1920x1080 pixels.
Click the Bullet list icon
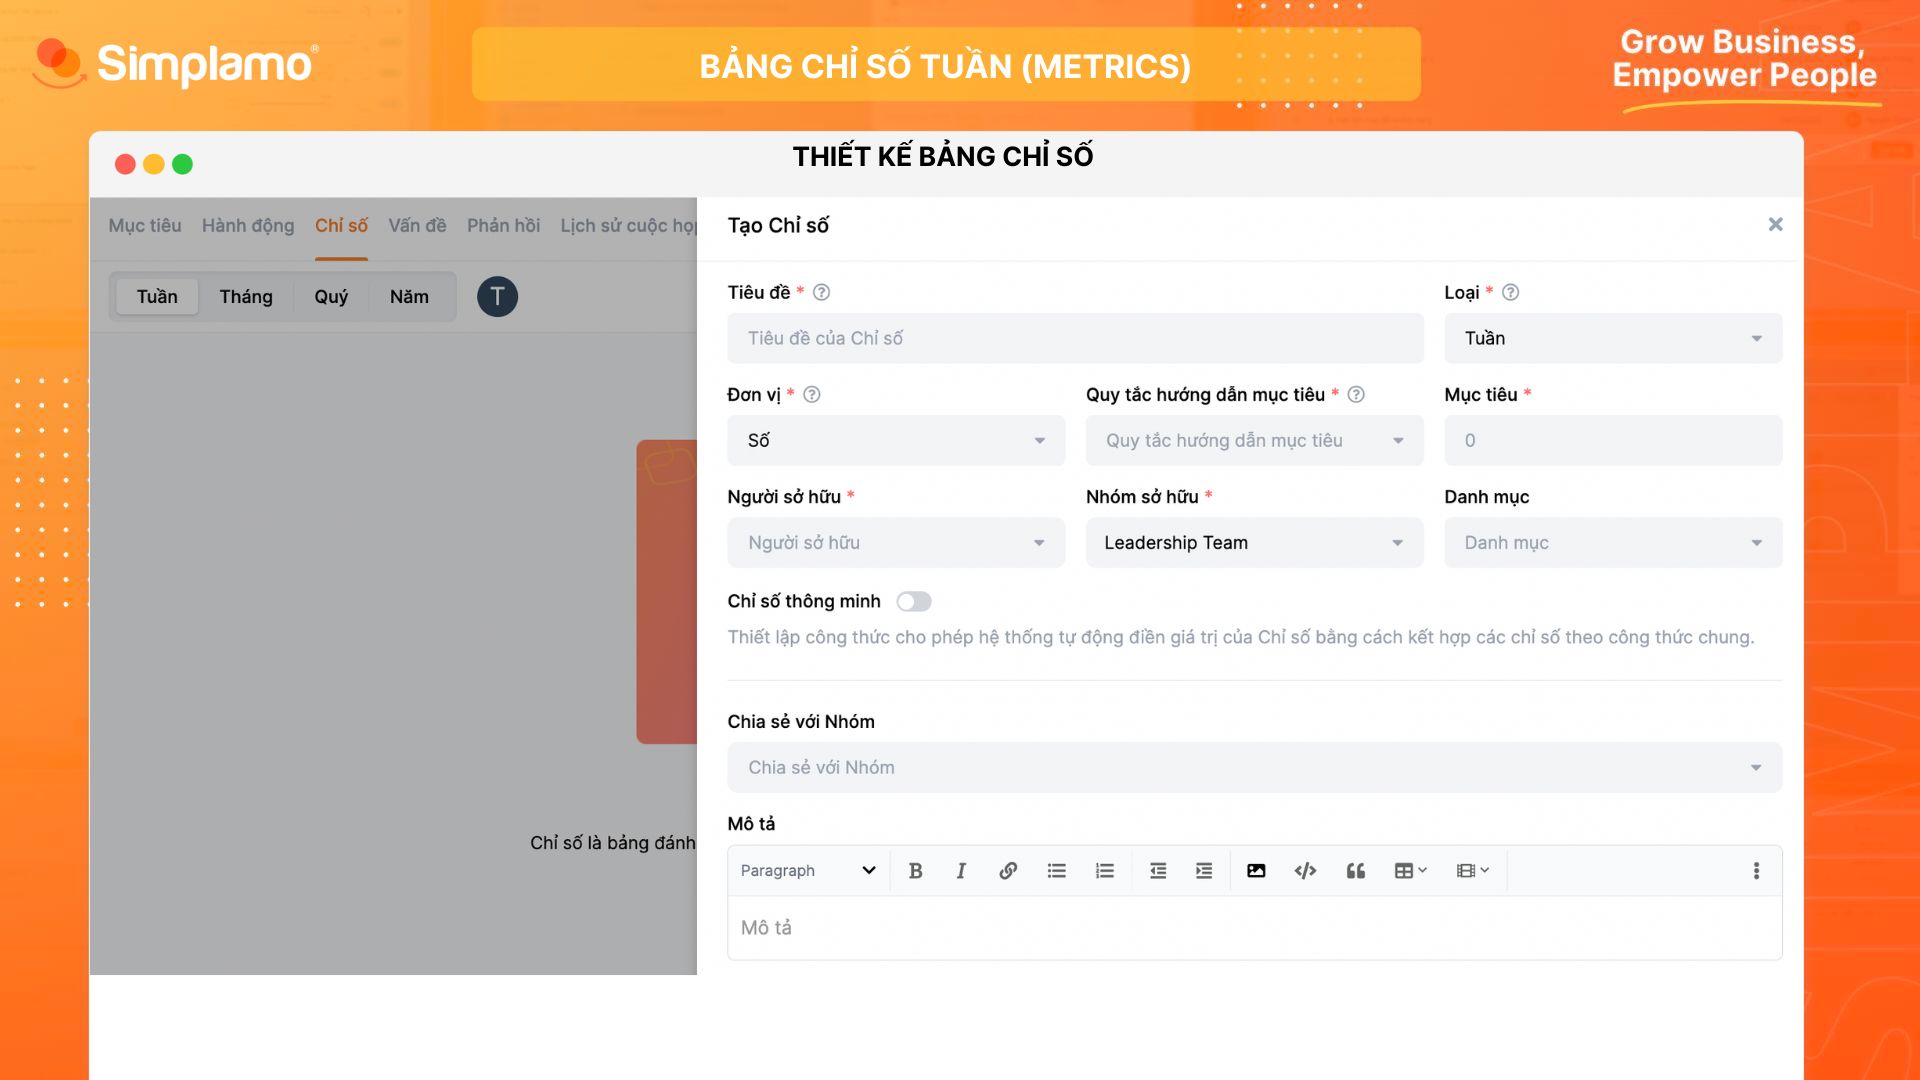pyautogui.click(x=1056, y=870)
